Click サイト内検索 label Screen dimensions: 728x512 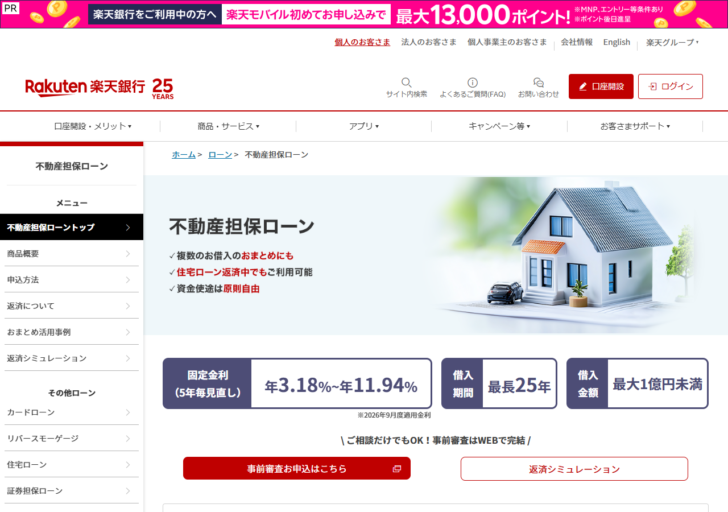(406, 94)
